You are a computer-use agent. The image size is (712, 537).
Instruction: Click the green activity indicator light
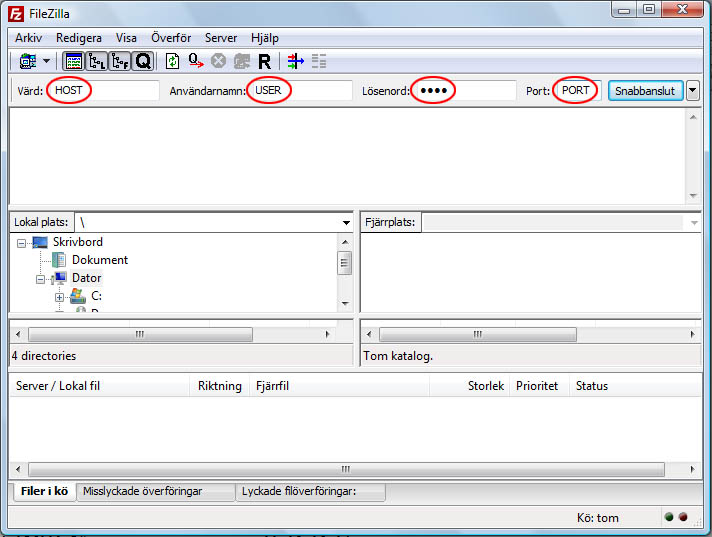point(669,517)
